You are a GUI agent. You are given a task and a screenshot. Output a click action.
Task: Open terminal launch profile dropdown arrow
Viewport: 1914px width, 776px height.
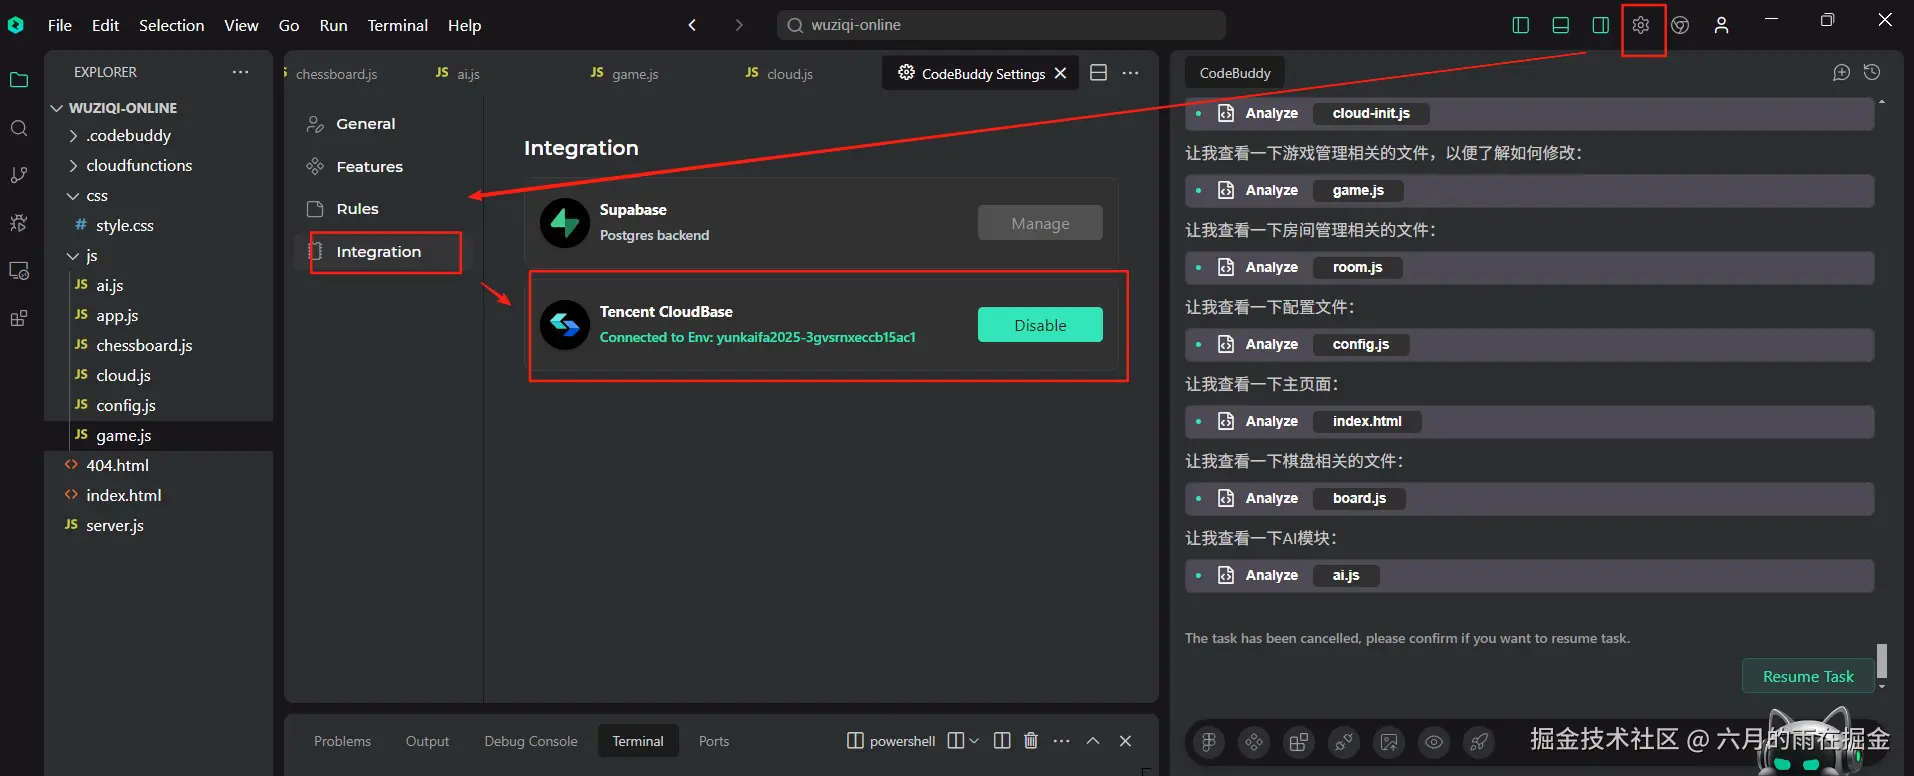974,741
